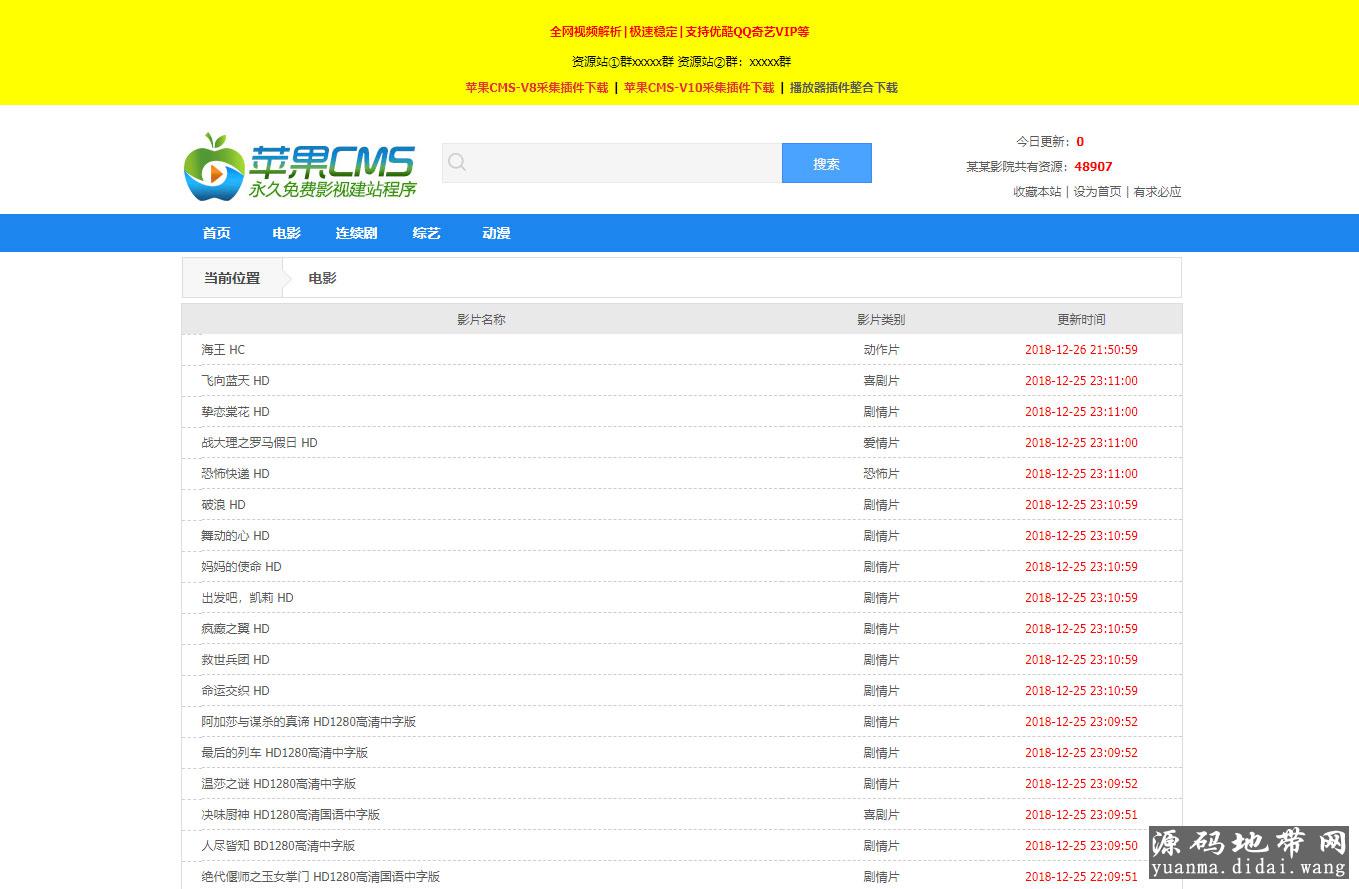
Task: Open 苹果CMS-V10采集插件下载 link
Action: pyautogui.click(x=699, y=87)
